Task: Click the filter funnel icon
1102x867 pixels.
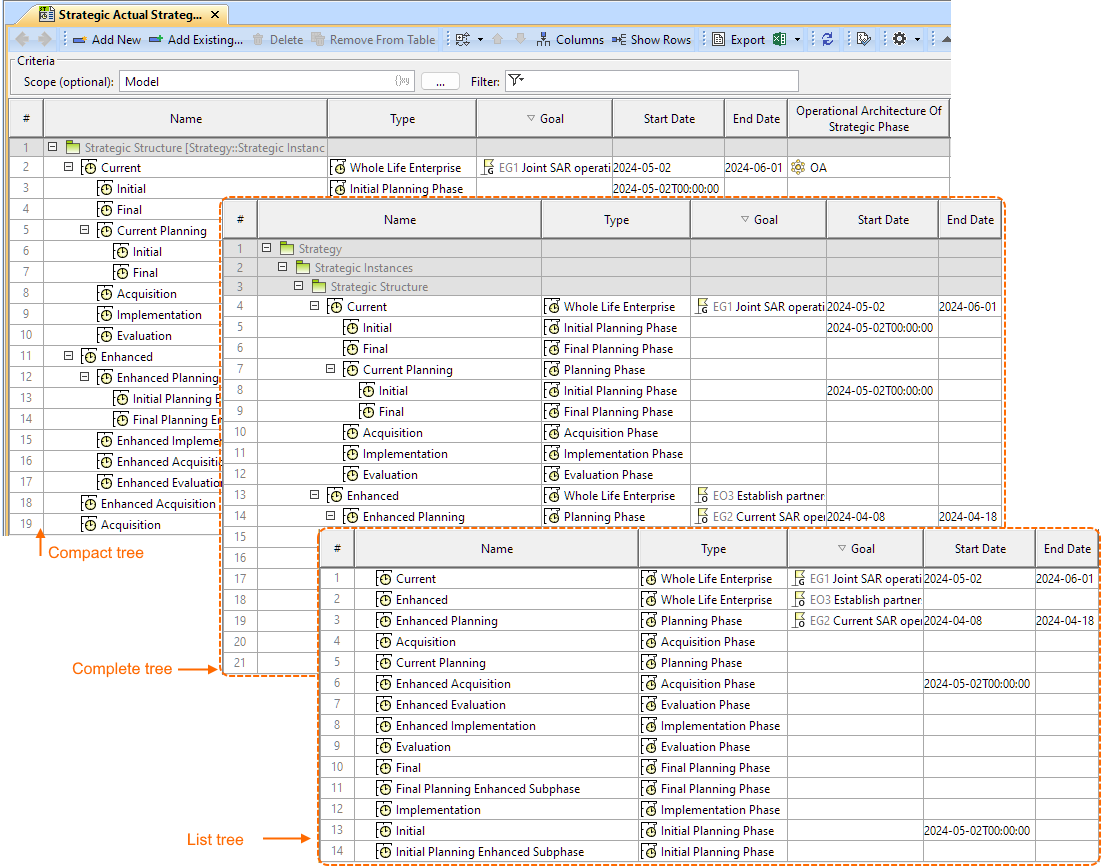Action: (x=515, y=81)
